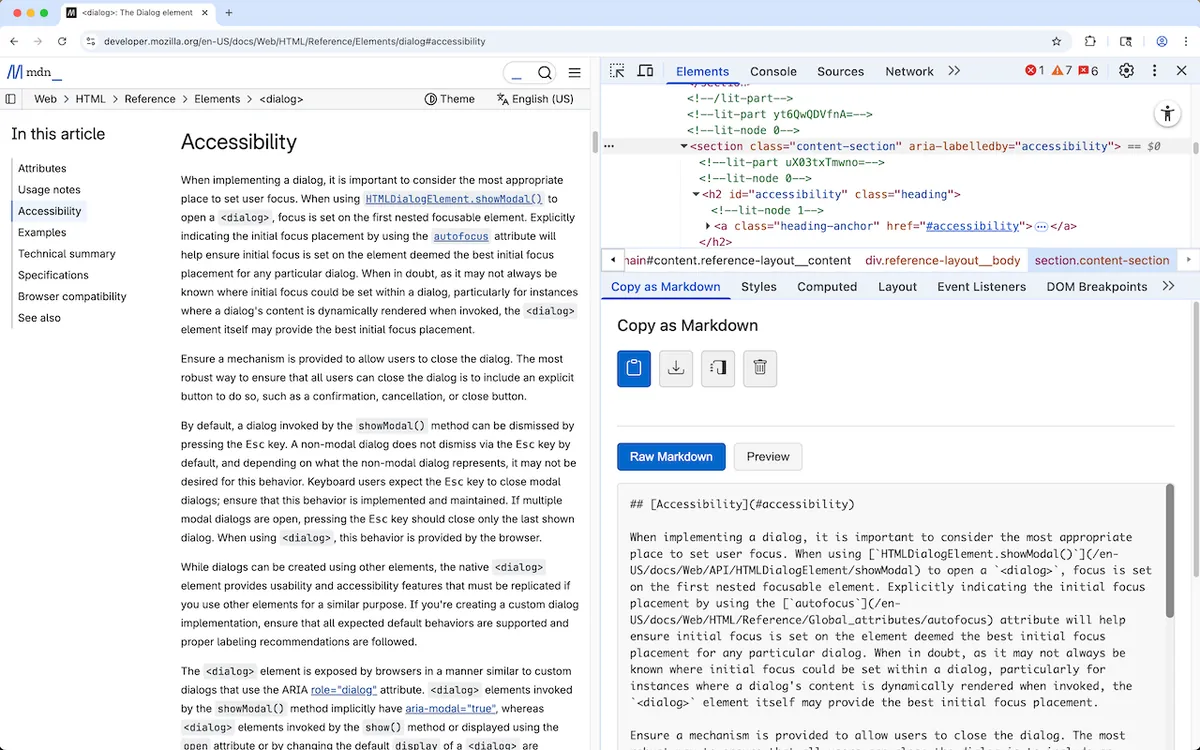Jump to Technical summary section

67,254
